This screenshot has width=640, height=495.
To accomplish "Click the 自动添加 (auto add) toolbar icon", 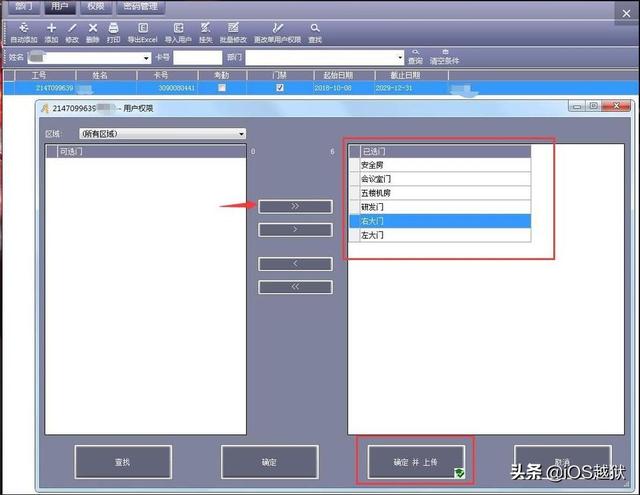I will [x=24, y=28].
